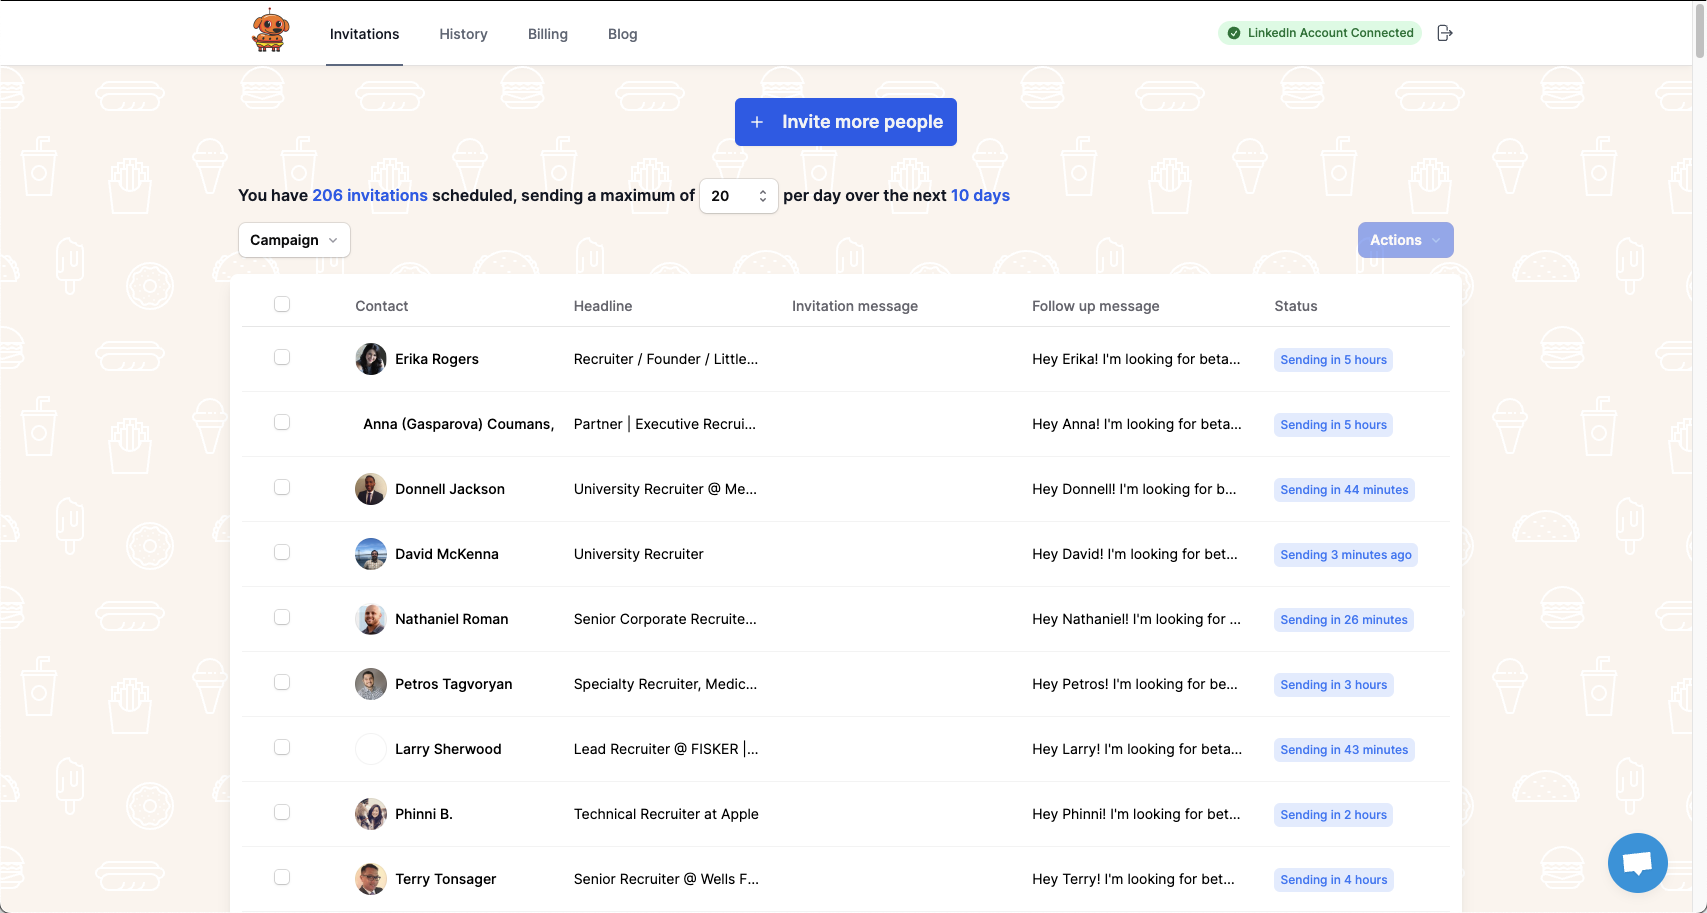1707x913 pixels.
Task: Click the per-day limit stepper arrows
Action: [762, 196]
